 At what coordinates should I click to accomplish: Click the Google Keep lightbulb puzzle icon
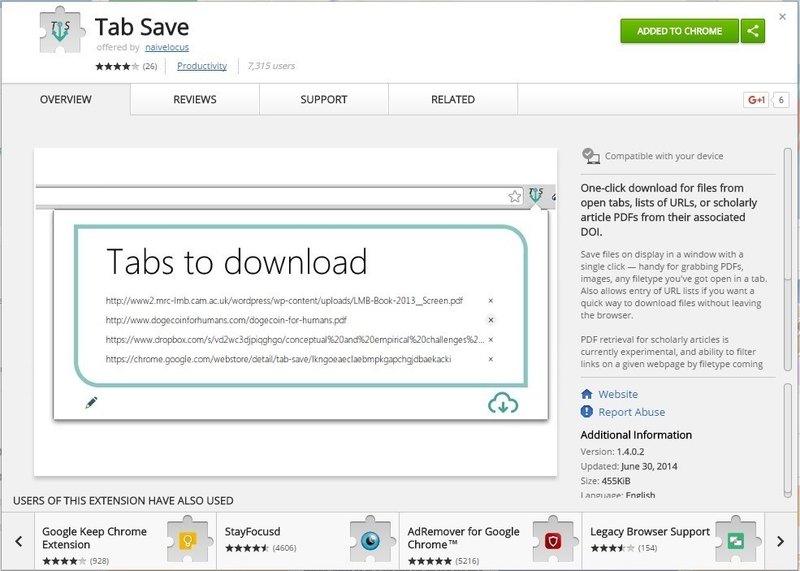coord(188,539)
